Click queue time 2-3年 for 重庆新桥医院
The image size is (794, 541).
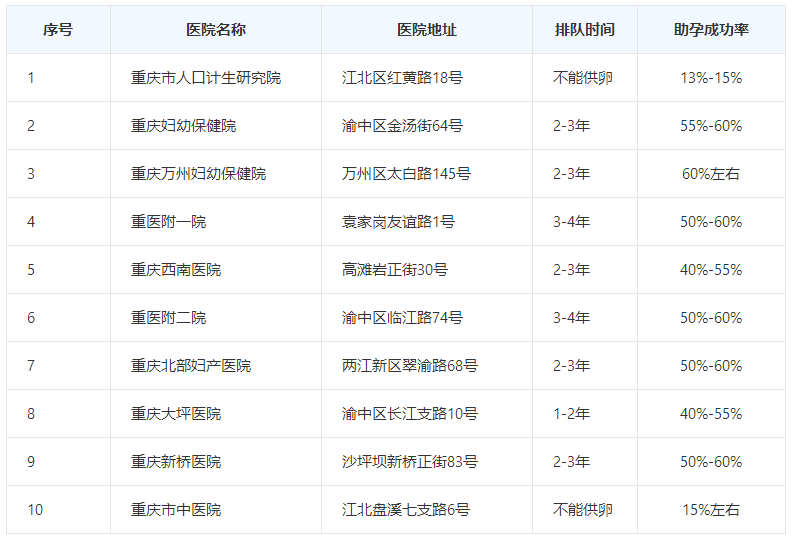572,461
